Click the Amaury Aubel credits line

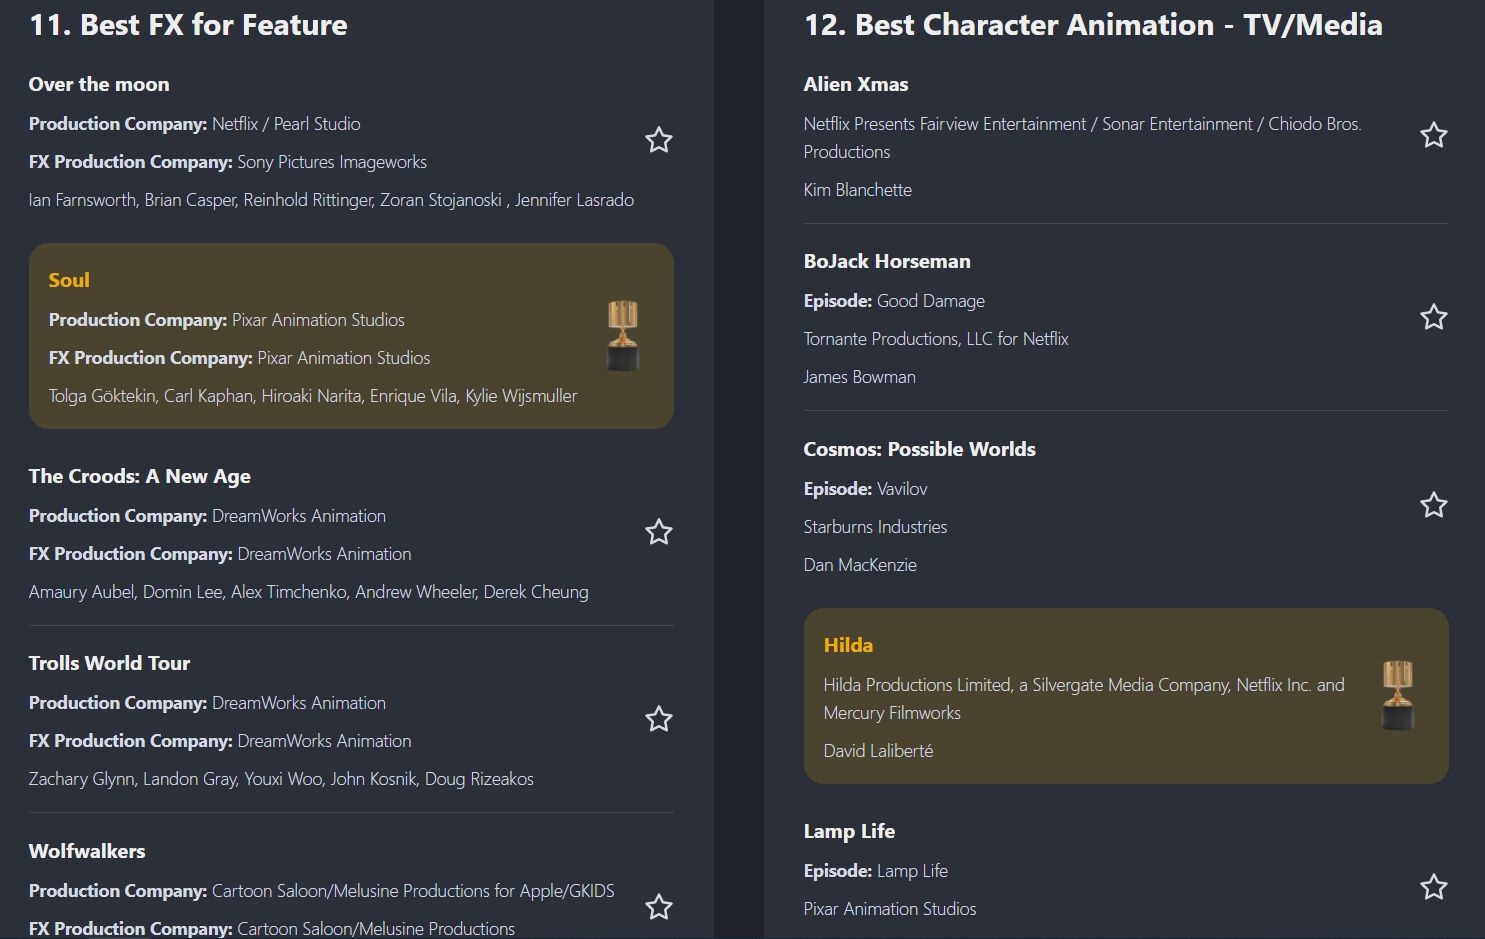(x=308, y=592)
